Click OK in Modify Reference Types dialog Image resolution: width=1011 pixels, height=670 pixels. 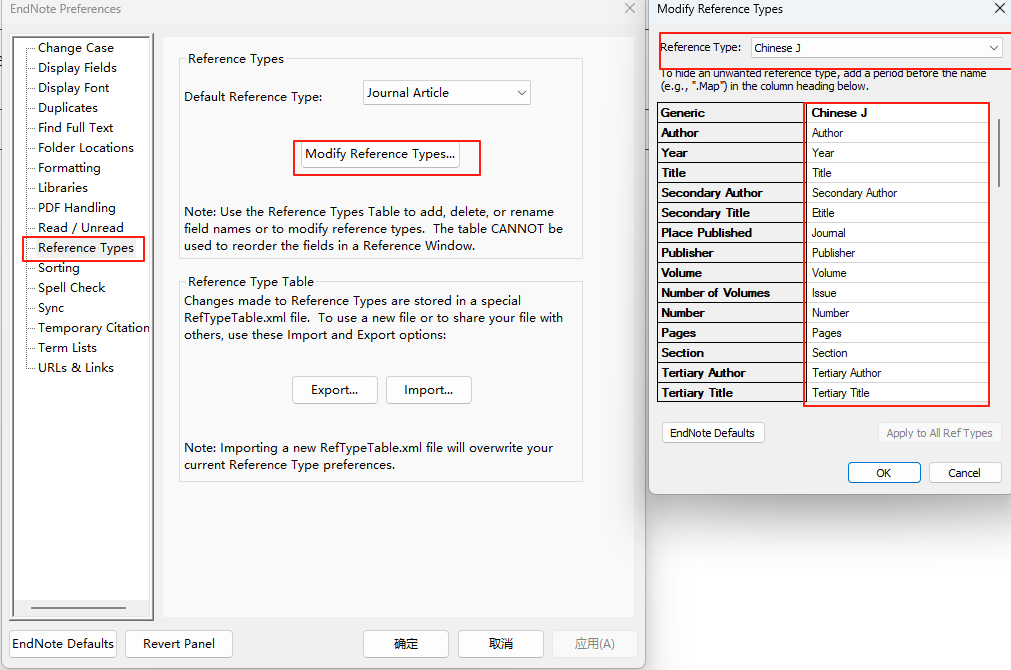coord(884,473)
